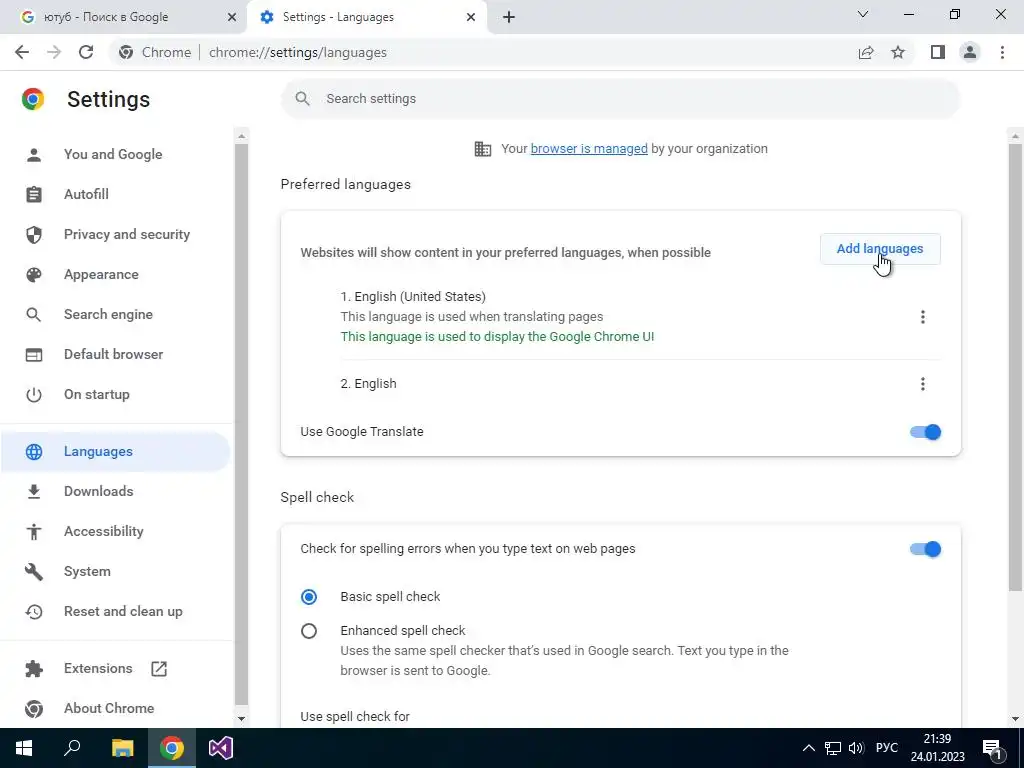1024x768 pixels.
Task: Open Appearance settings section
Action: [115, 274]
